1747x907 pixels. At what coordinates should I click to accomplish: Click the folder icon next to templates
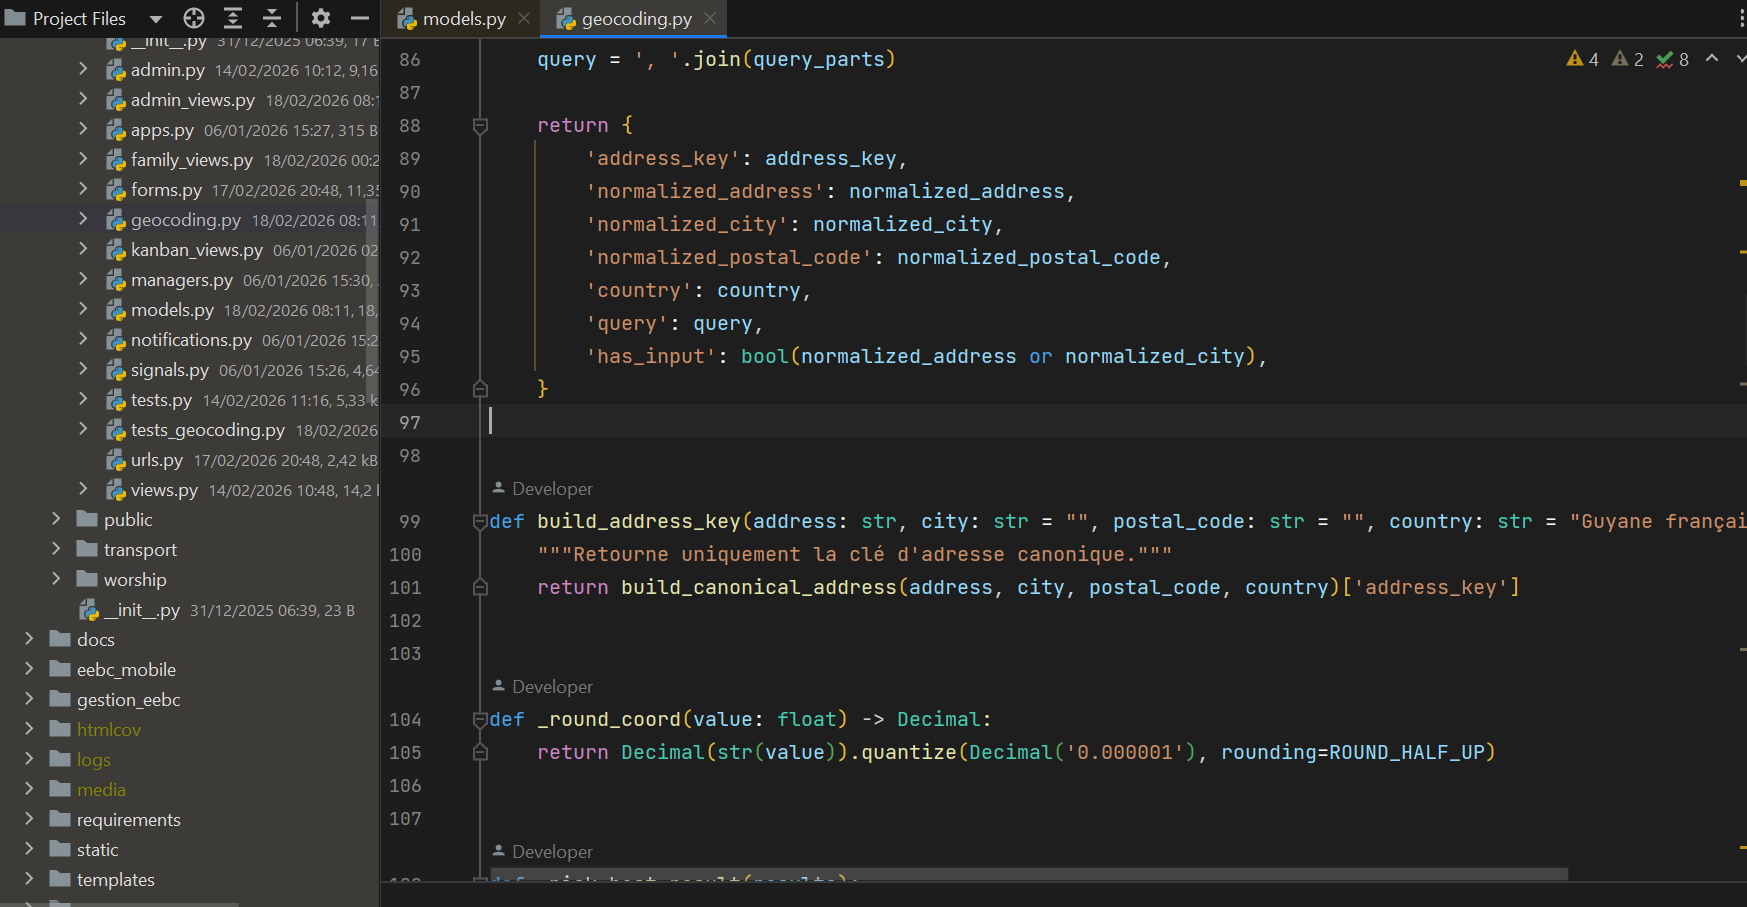pos(60,879)
